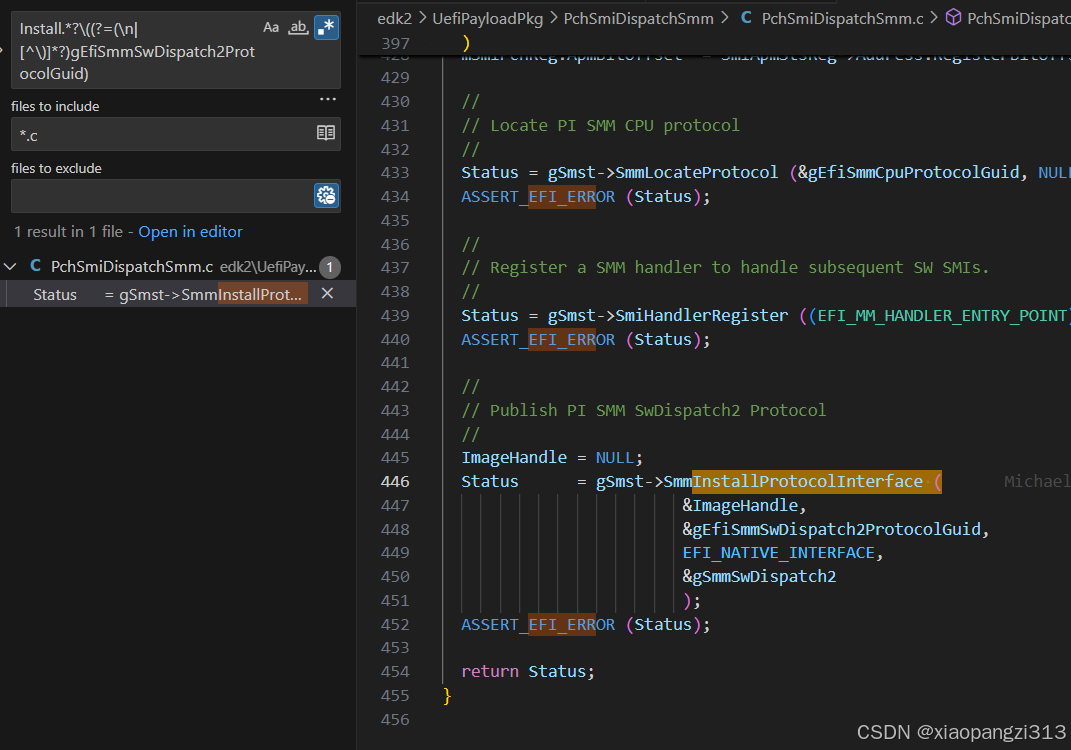Screen dimensions: 1071x750
Task: Click Michael git blame annotation
Action: [1037, 482]
